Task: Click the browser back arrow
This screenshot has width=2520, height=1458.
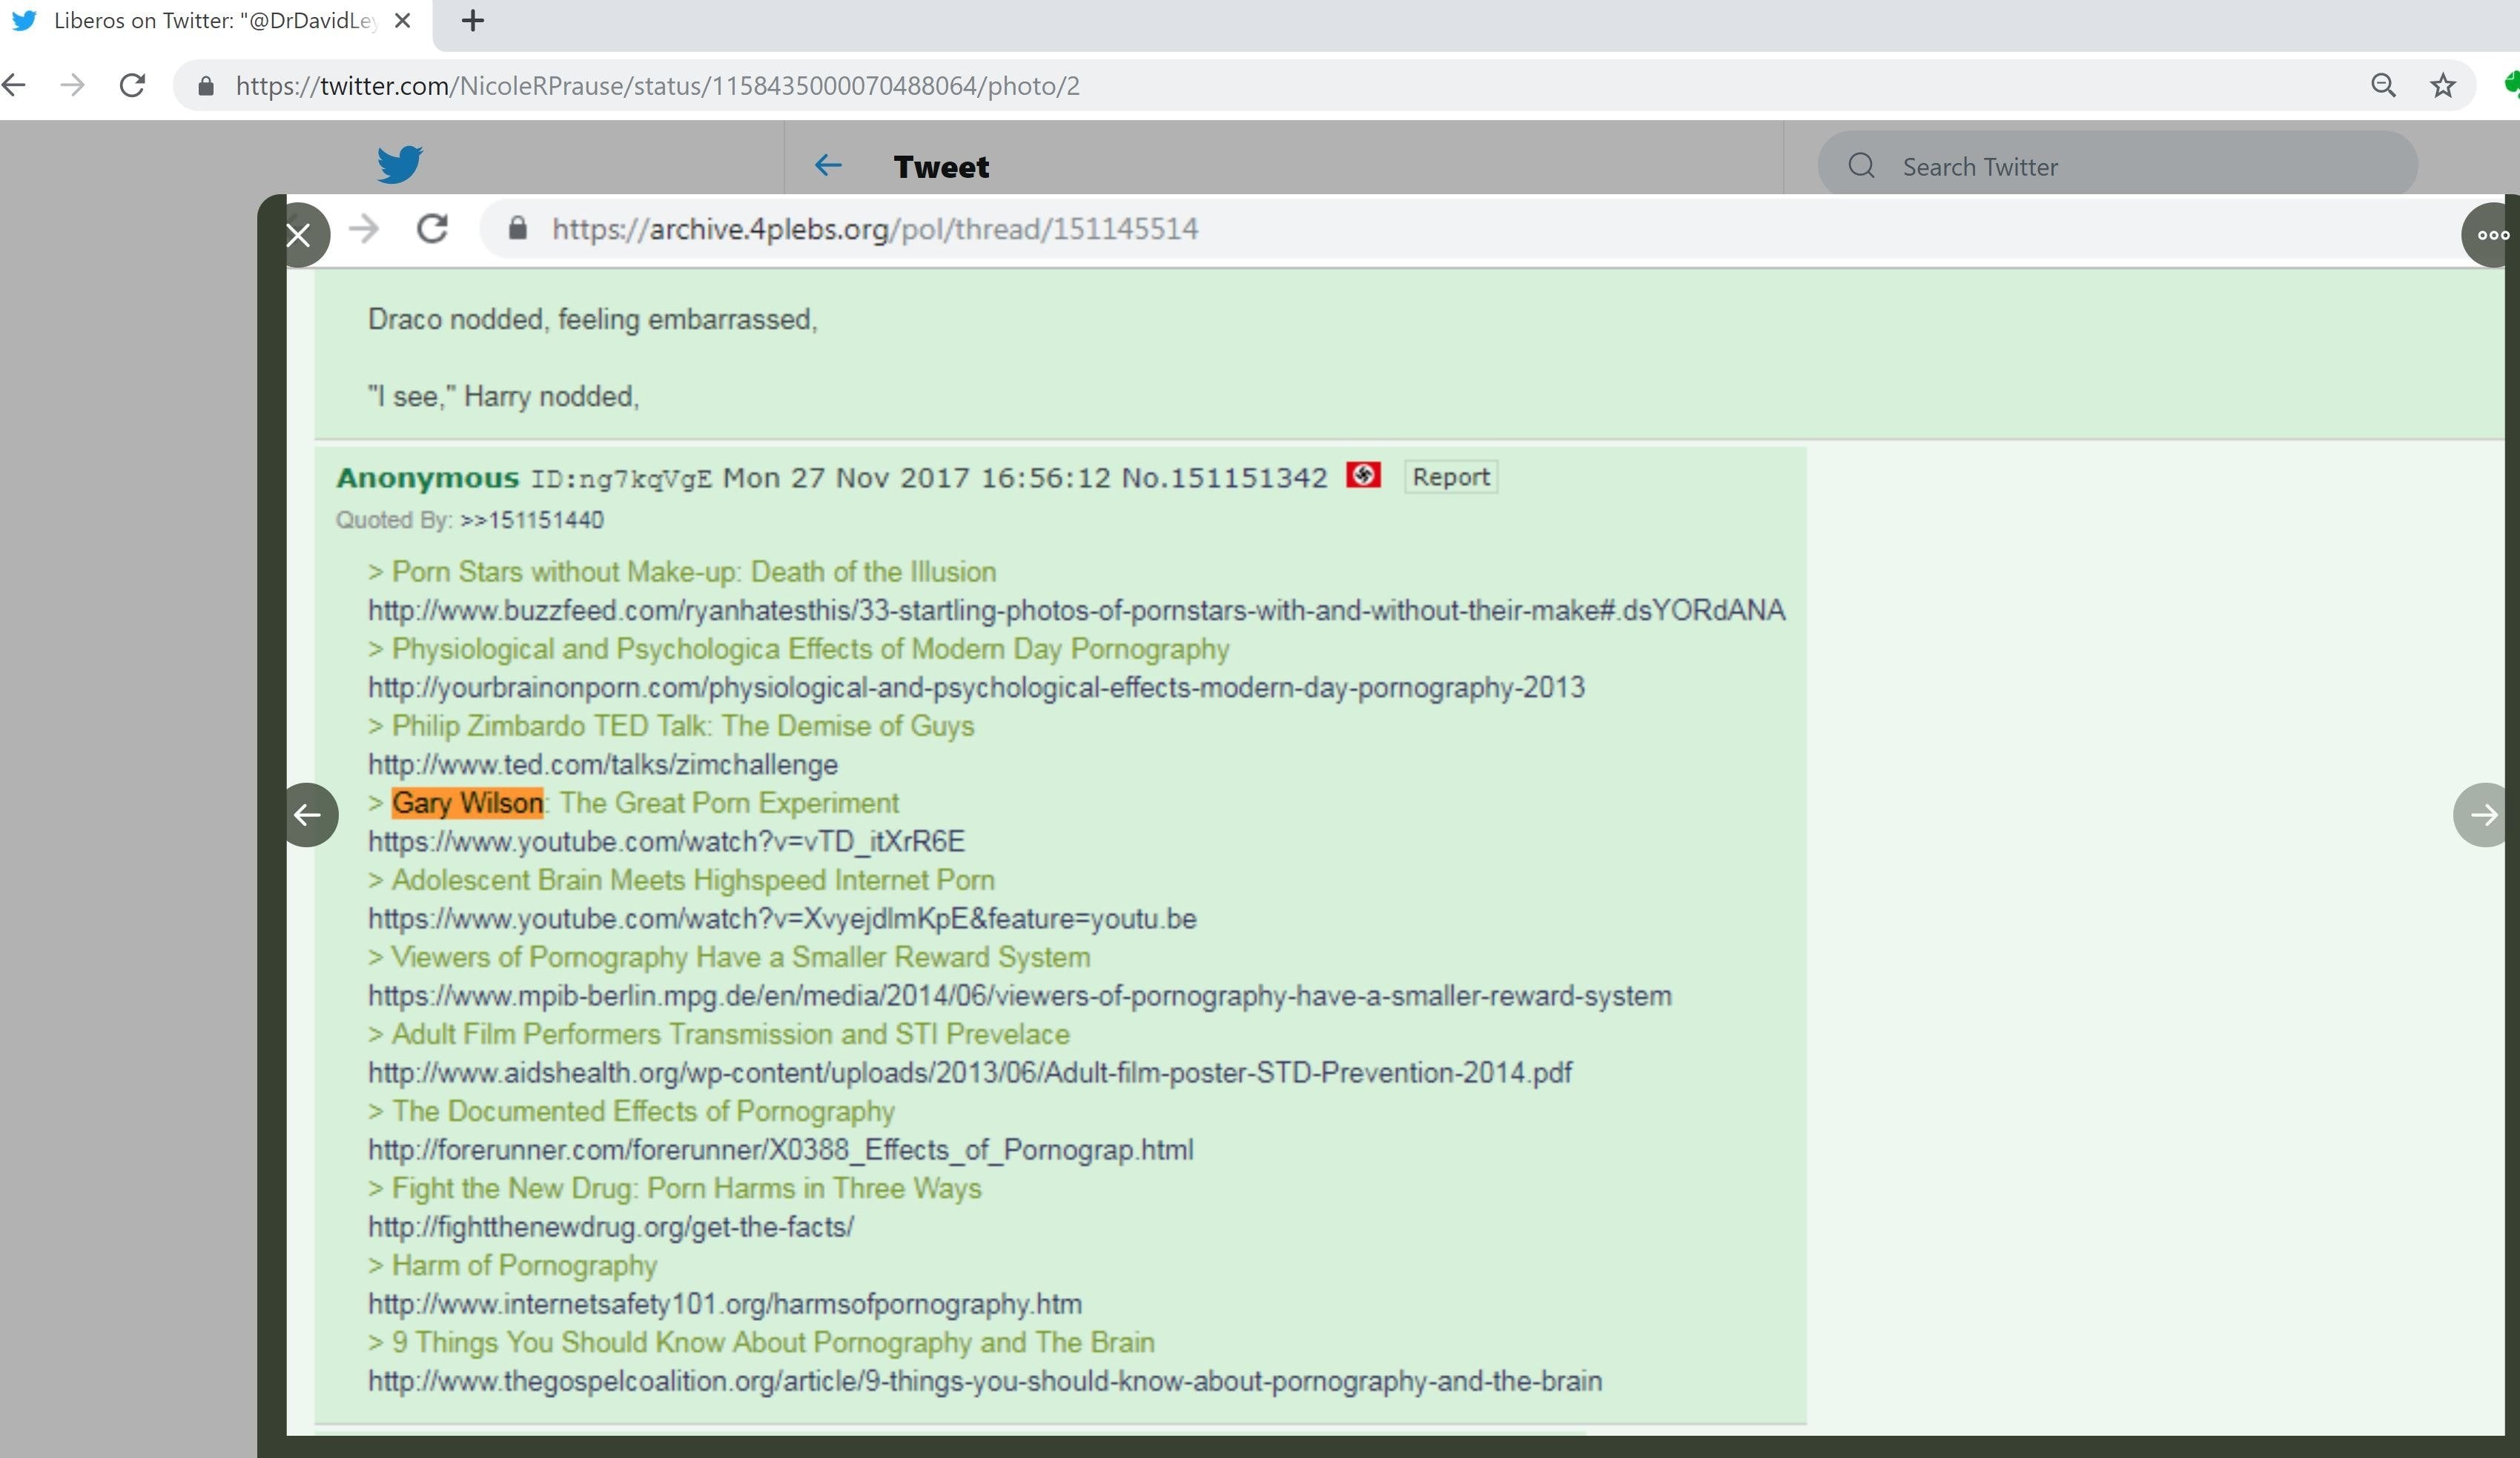Action: click(14, 85)
